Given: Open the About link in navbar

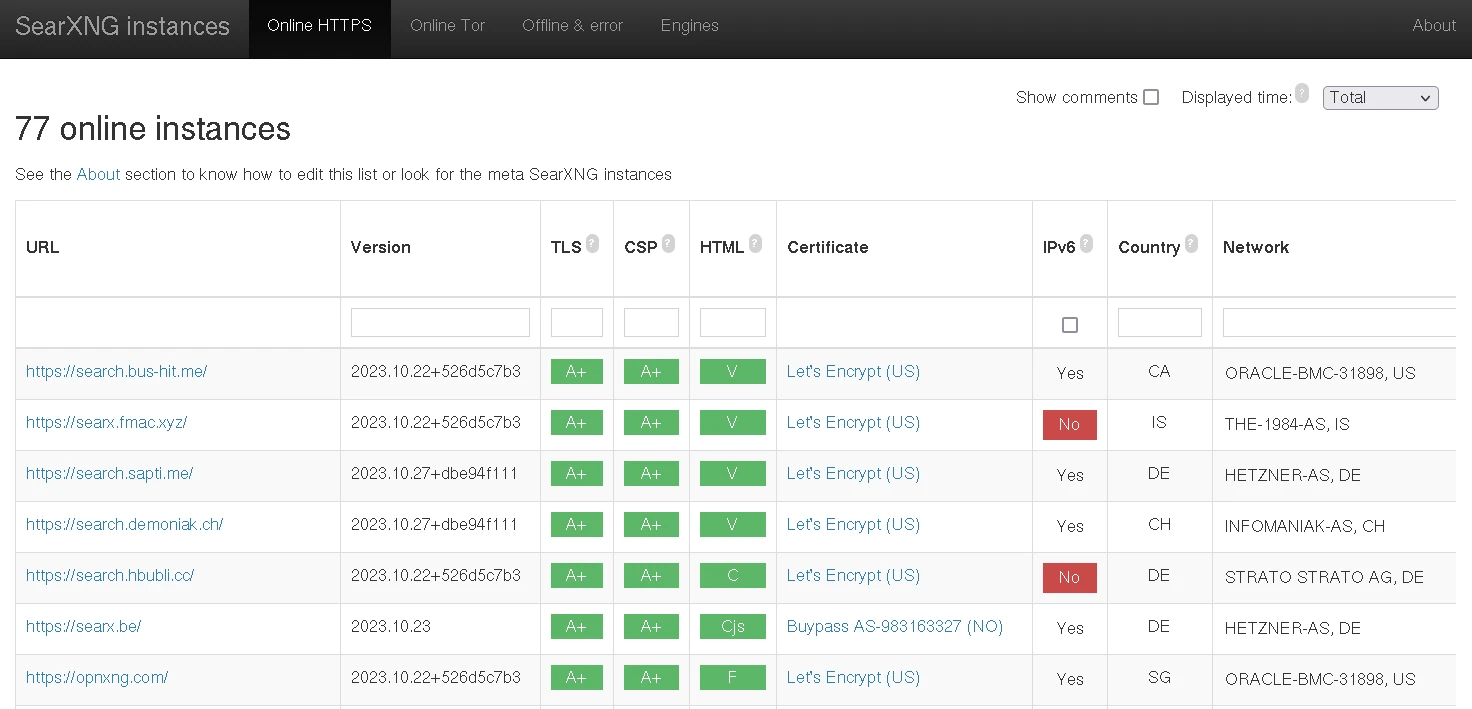Looking at the screenshot, I should (1433, 26).
